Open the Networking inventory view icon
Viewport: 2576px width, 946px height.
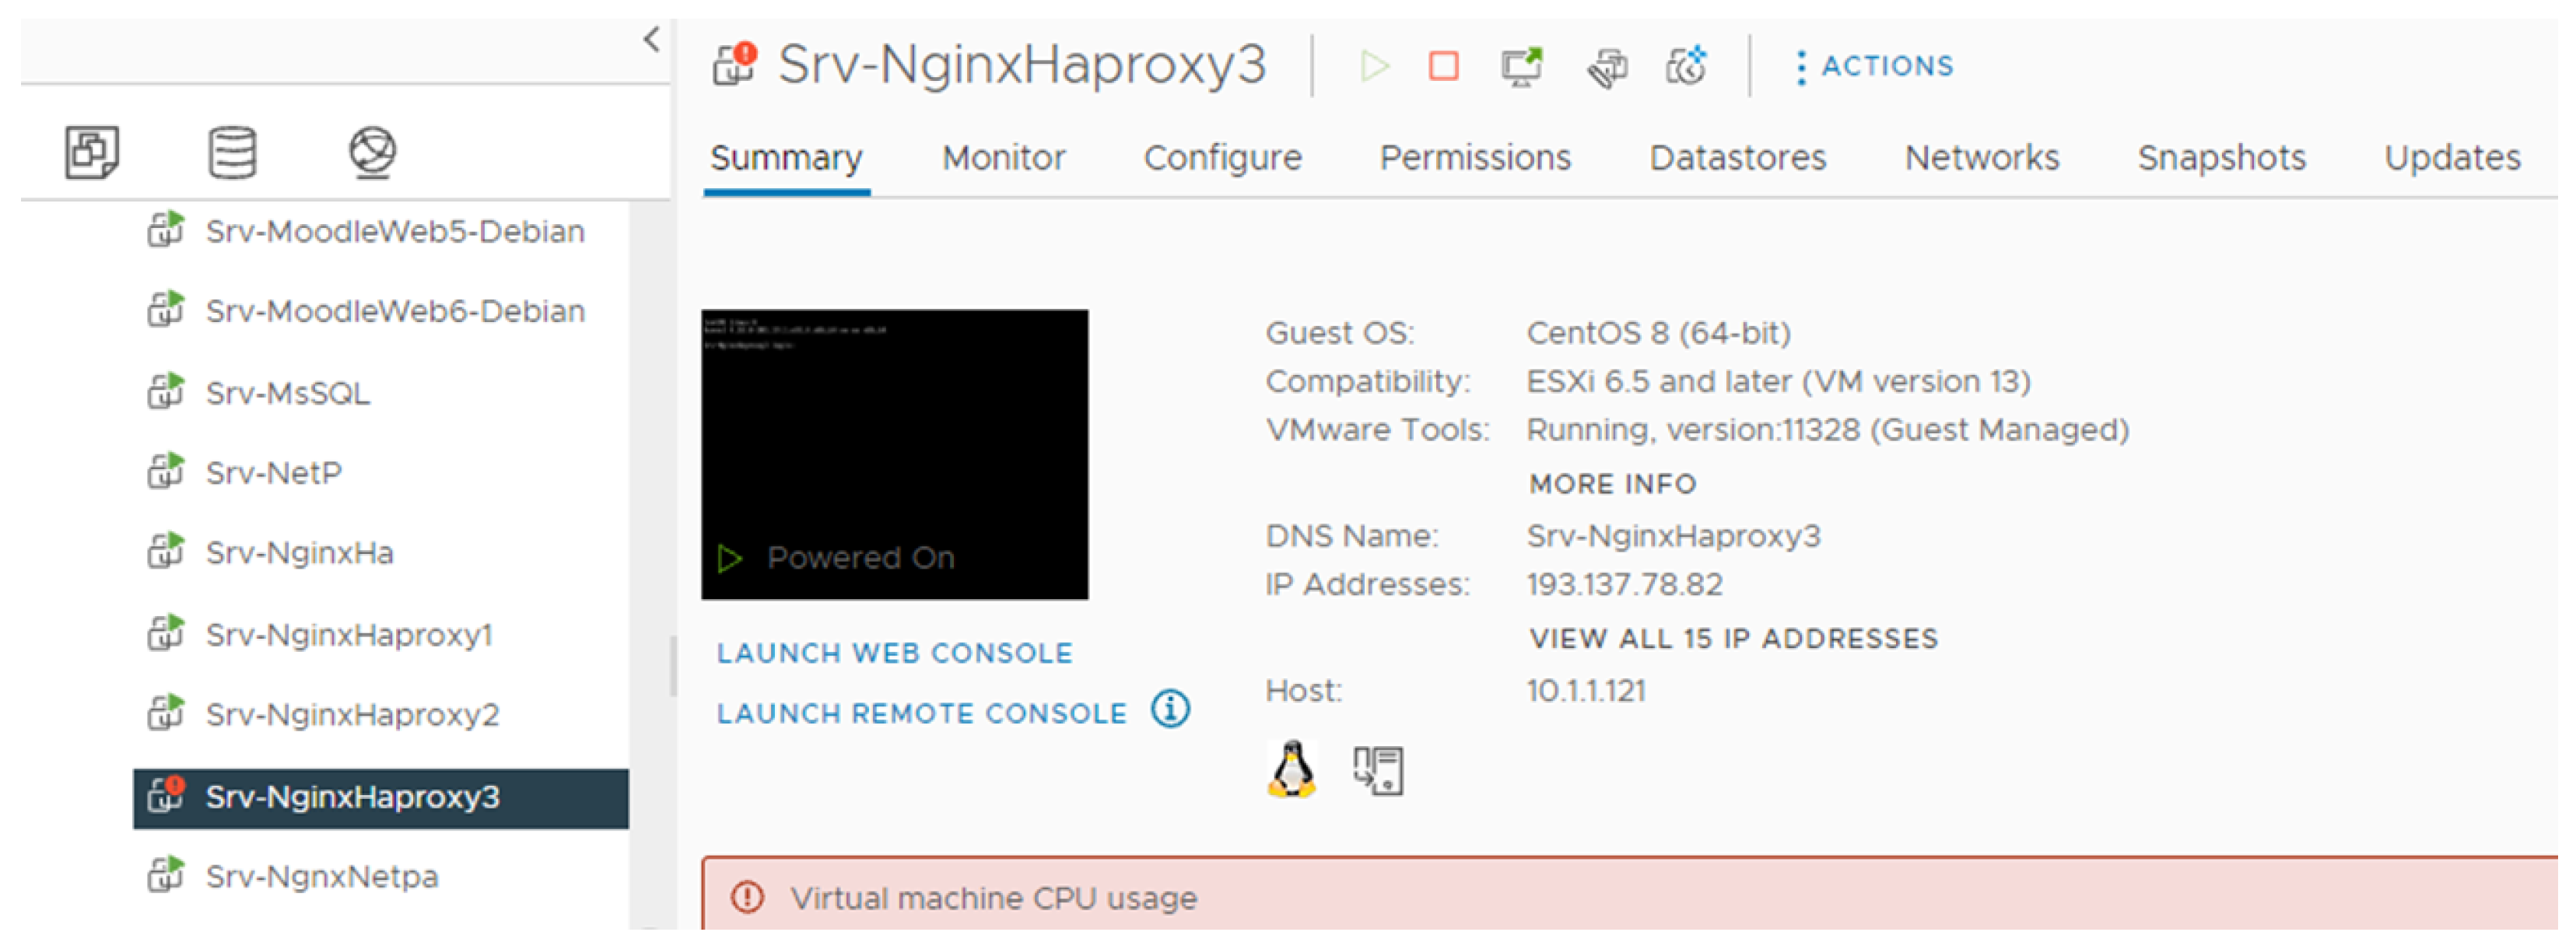(x=372, y=152)
